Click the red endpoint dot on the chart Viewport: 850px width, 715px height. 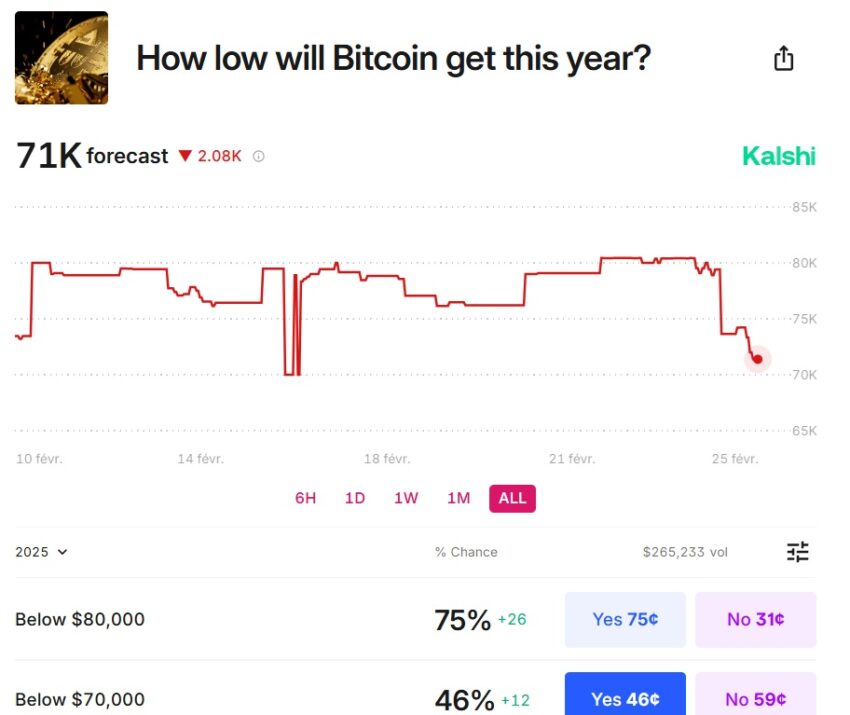pyautogui.click(x=757, y=359)
